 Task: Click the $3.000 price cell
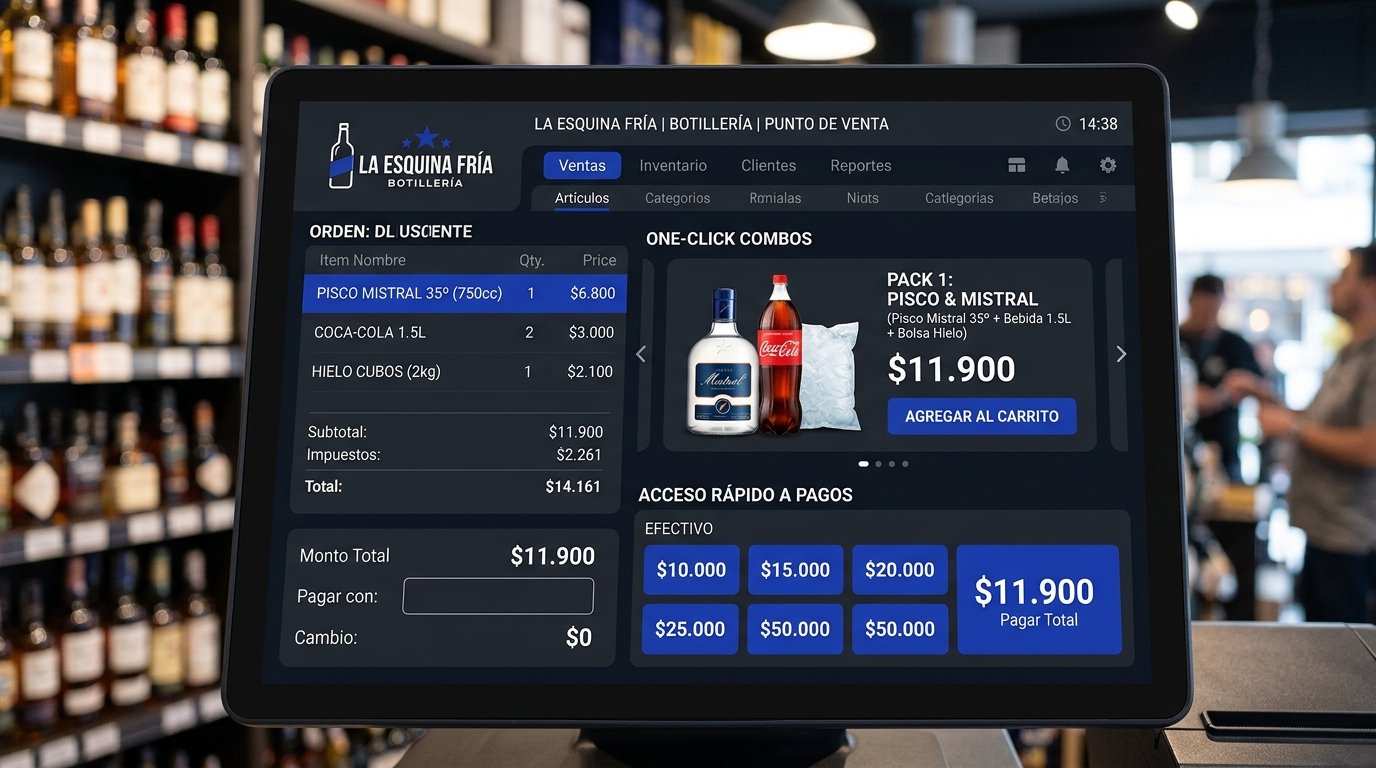(x=591, y=333)
